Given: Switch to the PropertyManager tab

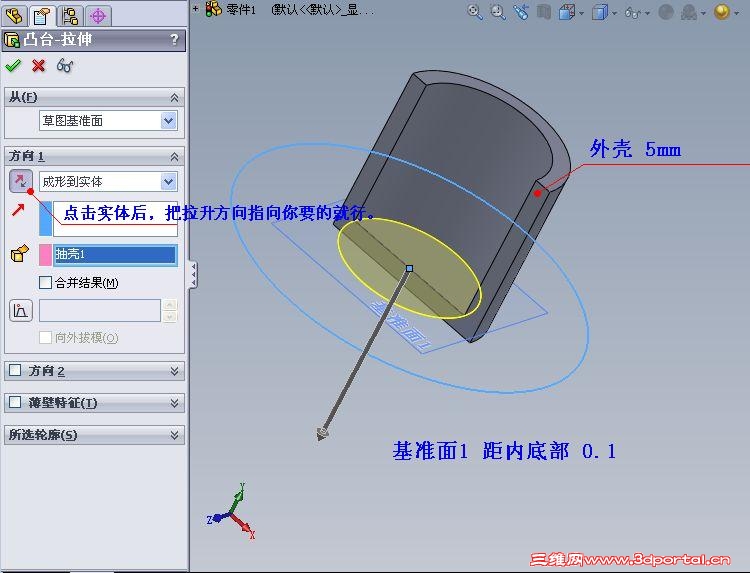Looking at the screenshot, I should tap(42, 16).
